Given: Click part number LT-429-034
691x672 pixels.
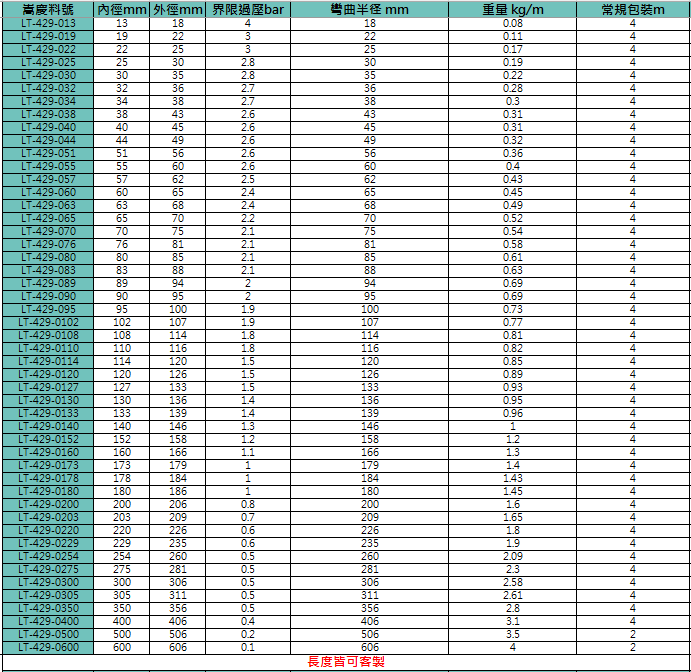Looking at the screenshot, I should (x=48, y=101).
